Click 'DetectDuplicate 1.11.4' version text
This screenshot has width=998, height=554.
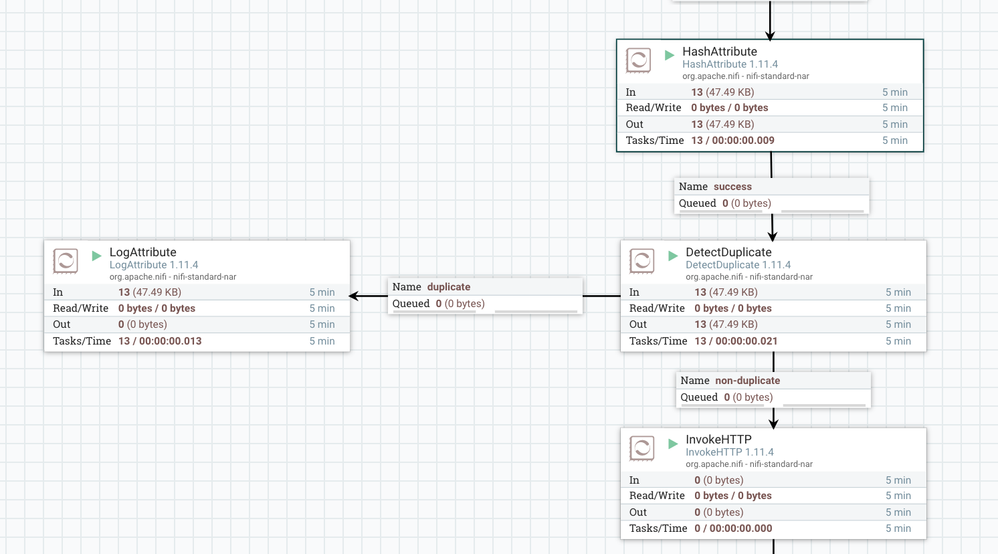738,265
